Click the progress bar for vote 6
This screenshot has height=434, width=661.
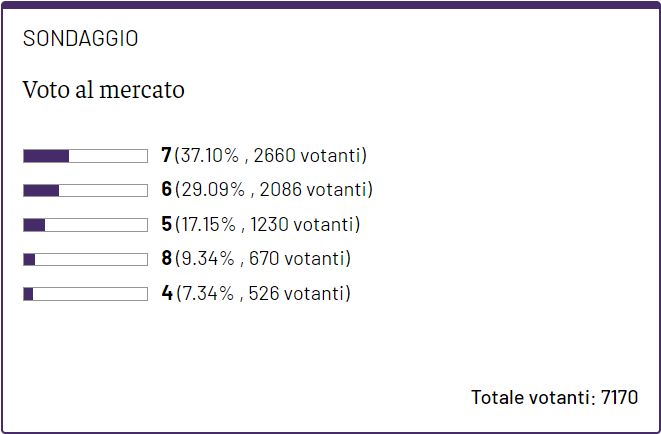click(86, 190)
